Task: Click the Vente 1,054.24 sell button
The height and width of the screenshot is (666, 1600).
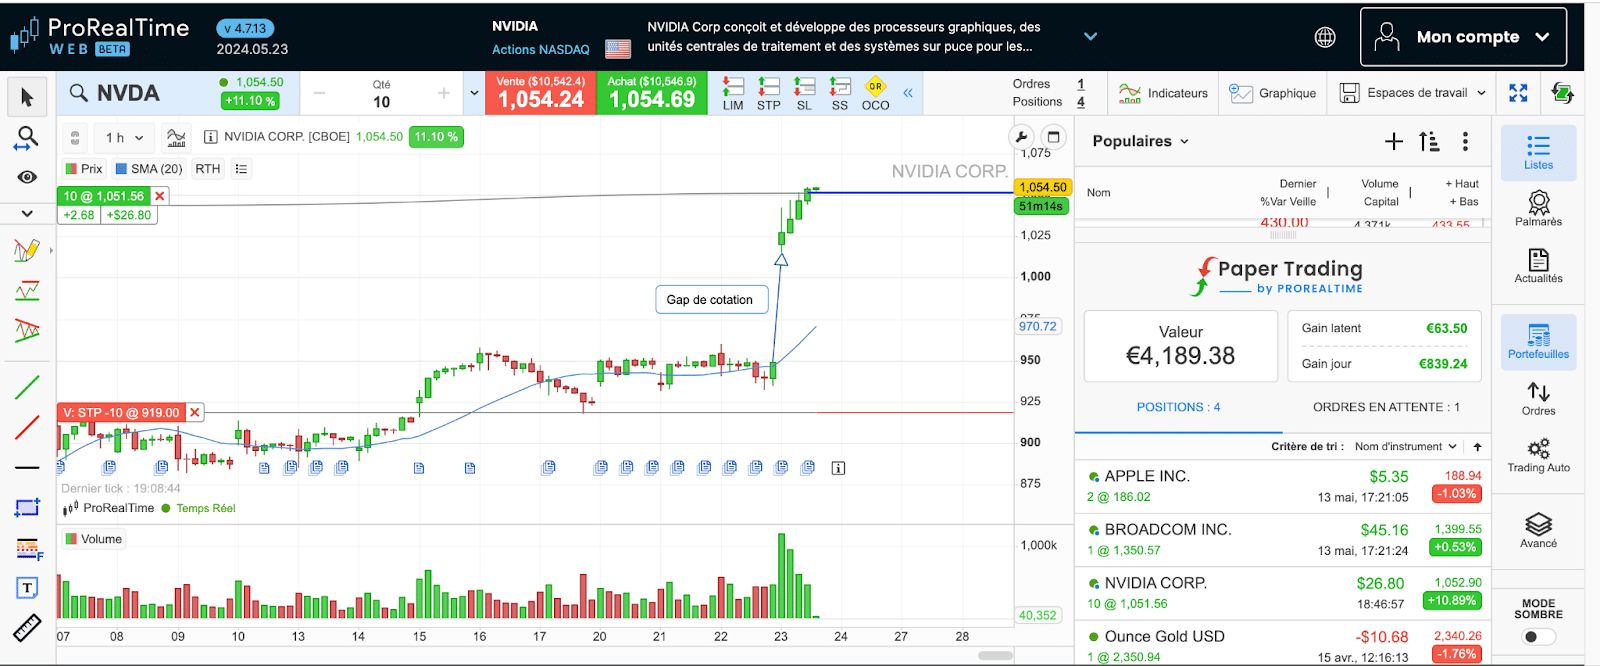Action: [540, 93]
